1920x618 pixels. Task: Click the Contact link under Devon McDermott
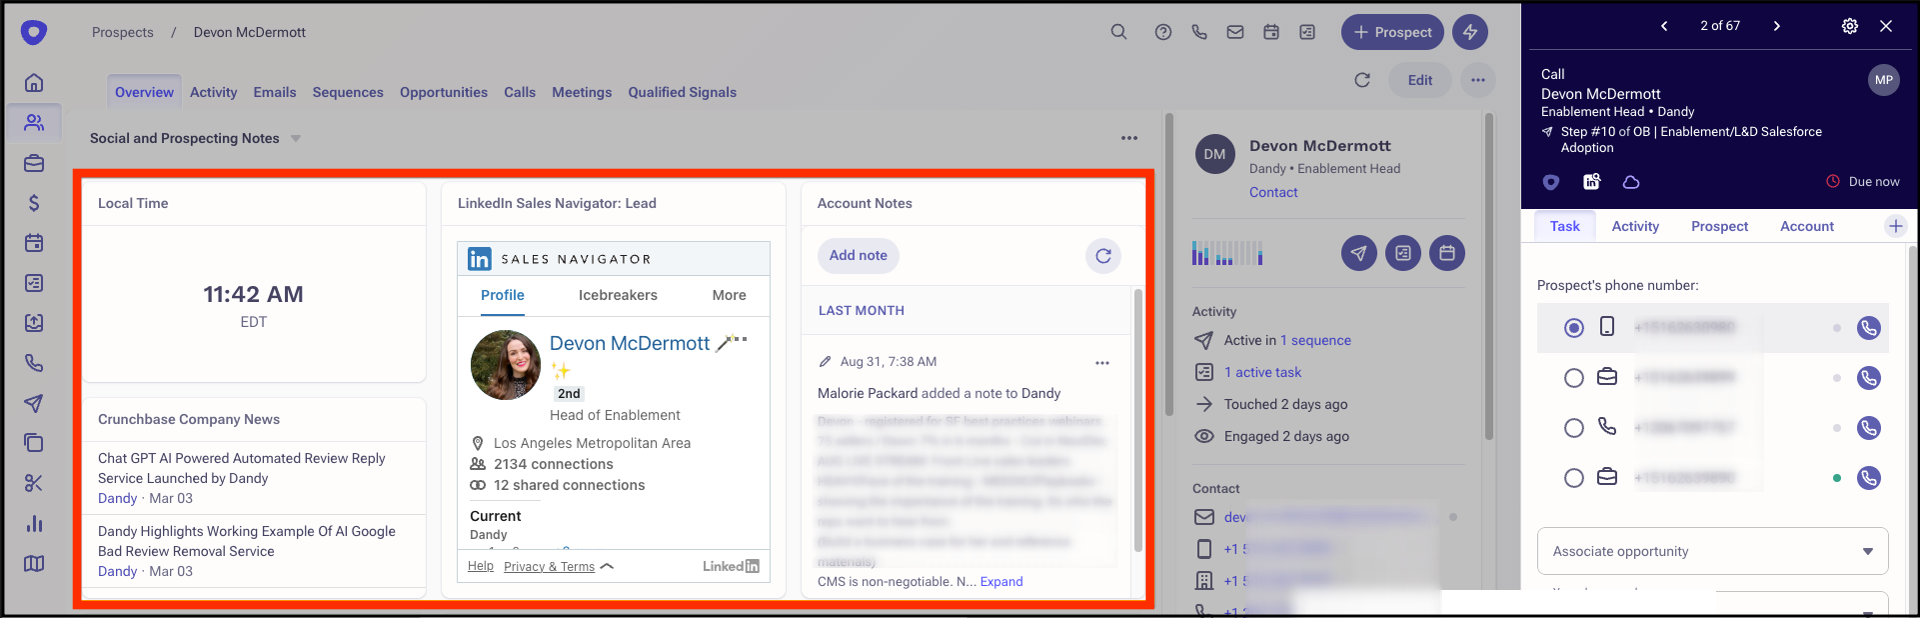(x=1273, y=192)
